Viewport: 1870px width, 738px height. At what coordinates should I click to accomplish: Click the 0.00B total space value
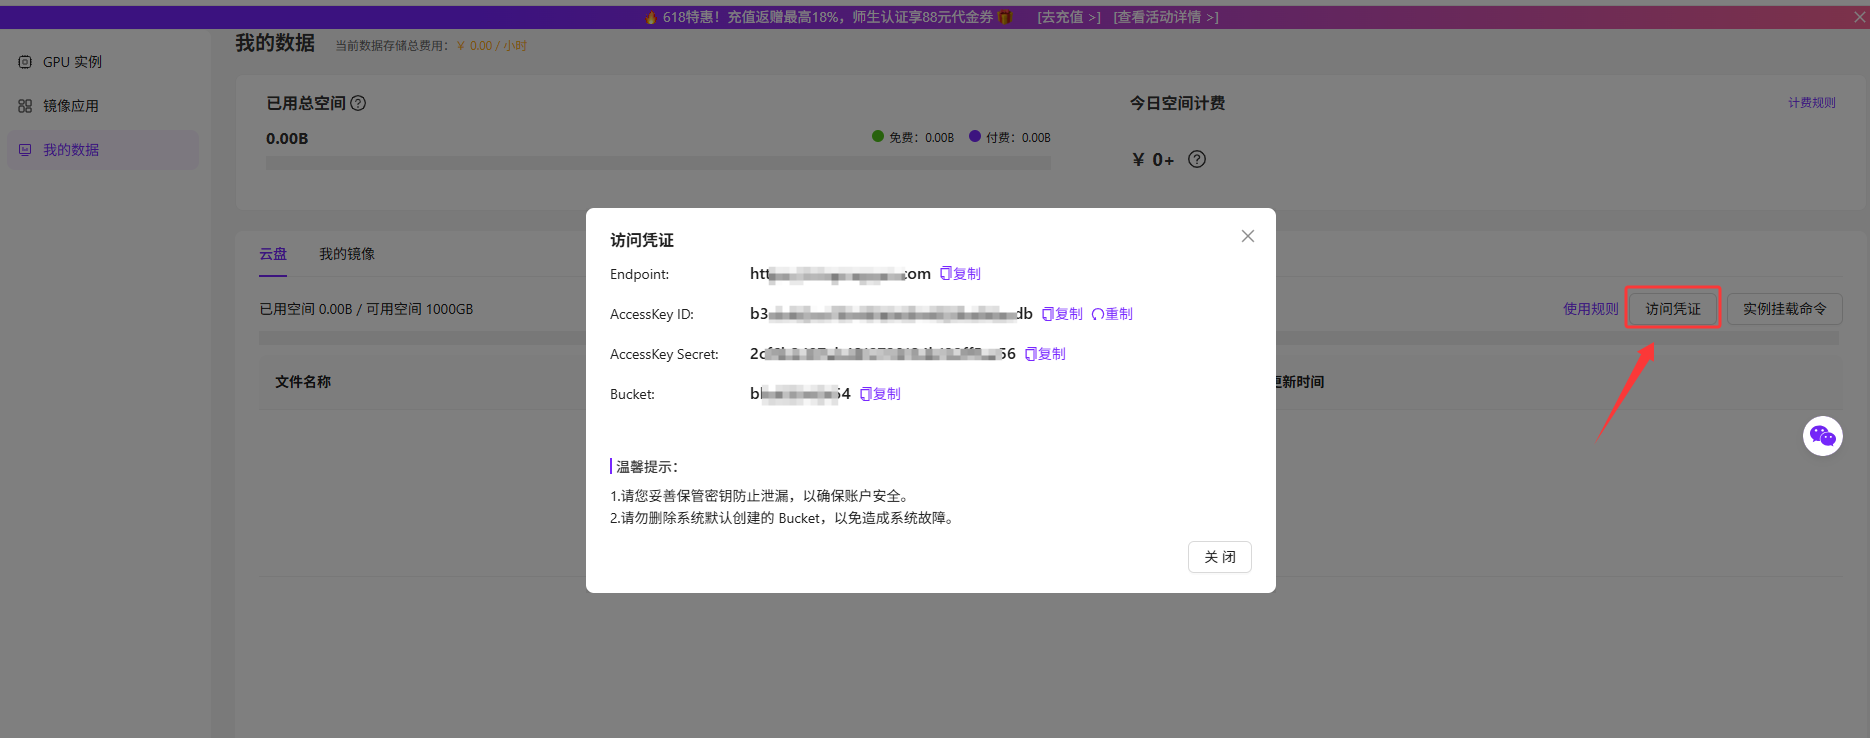pos(287,139)
